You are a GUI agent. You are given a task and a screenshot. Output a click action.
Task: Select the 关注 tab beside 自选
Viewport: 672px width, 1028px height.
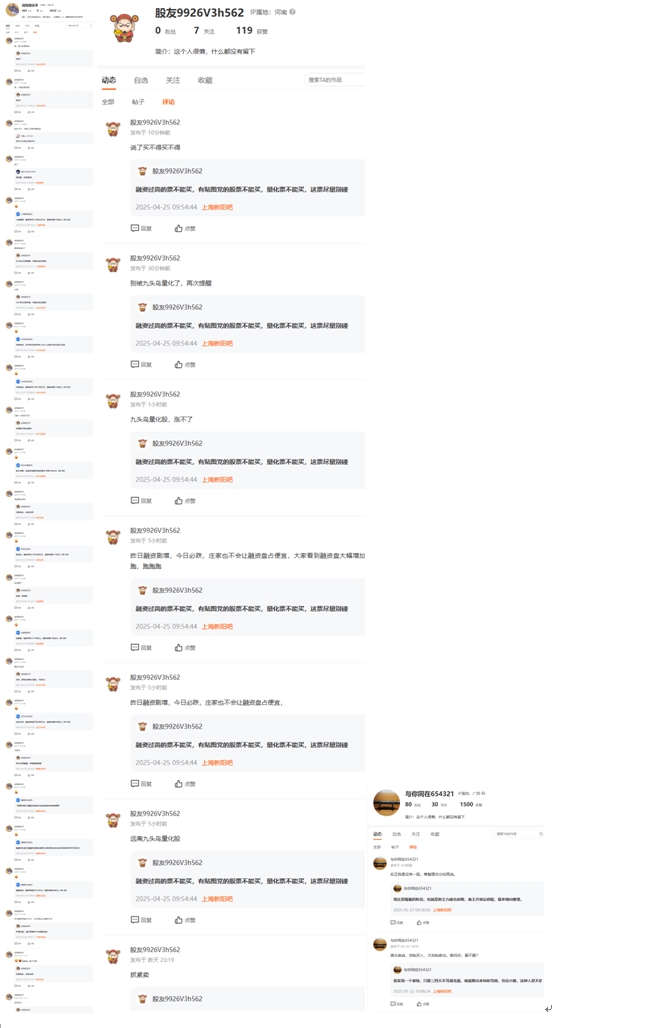pyautogui.click(x=173, y=80)
